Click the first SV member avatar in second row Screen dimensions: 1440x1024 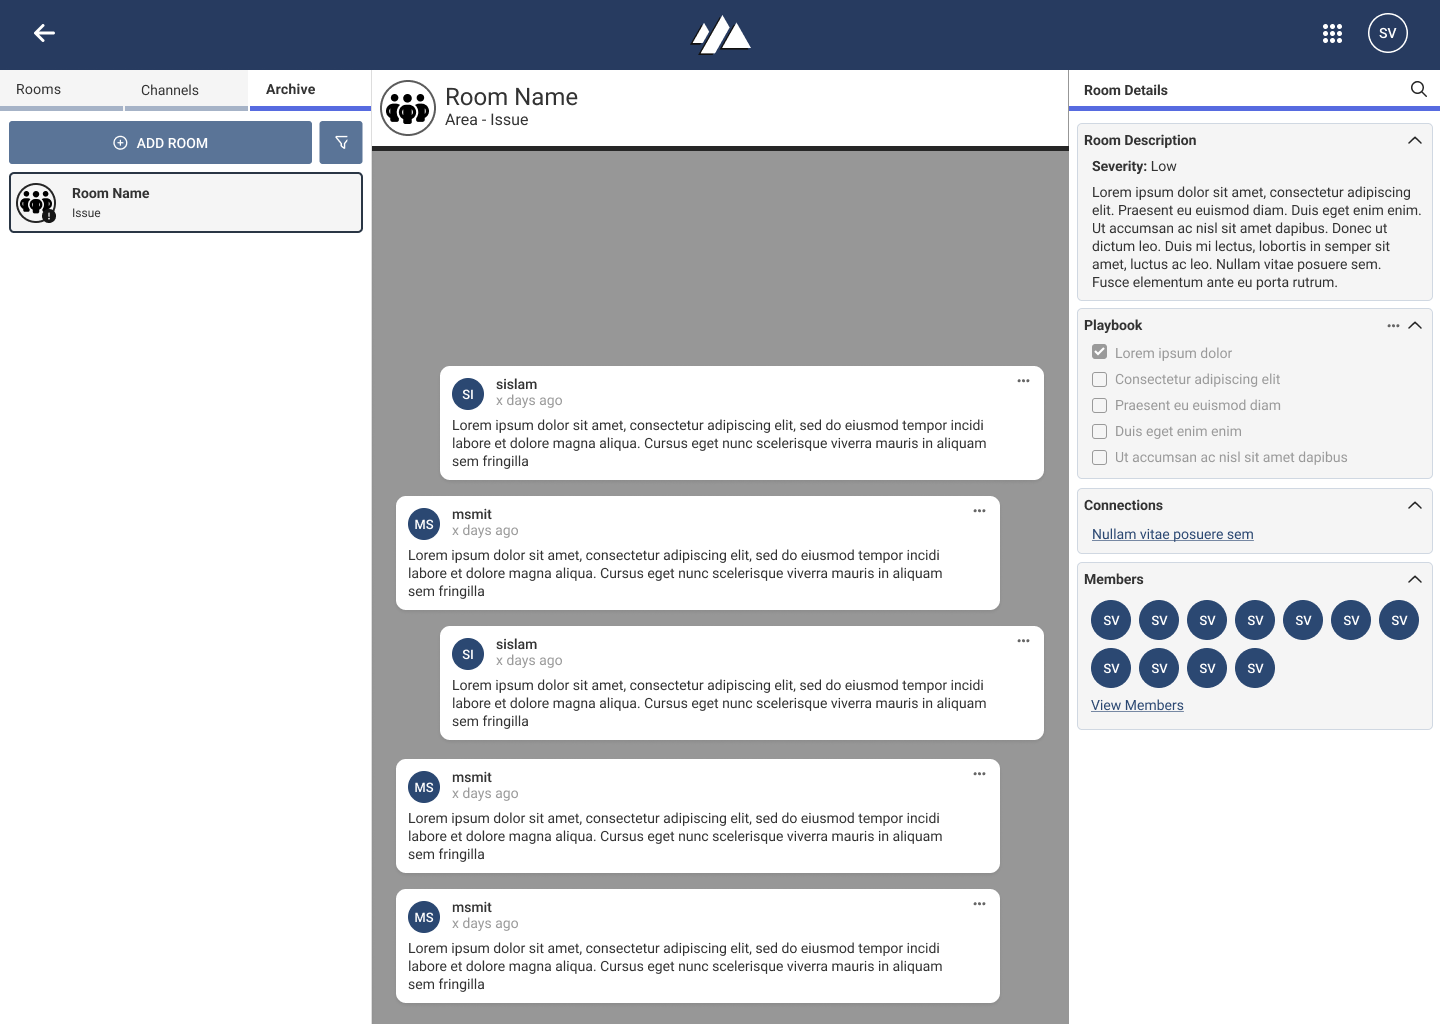click(x=1111, y=668)
